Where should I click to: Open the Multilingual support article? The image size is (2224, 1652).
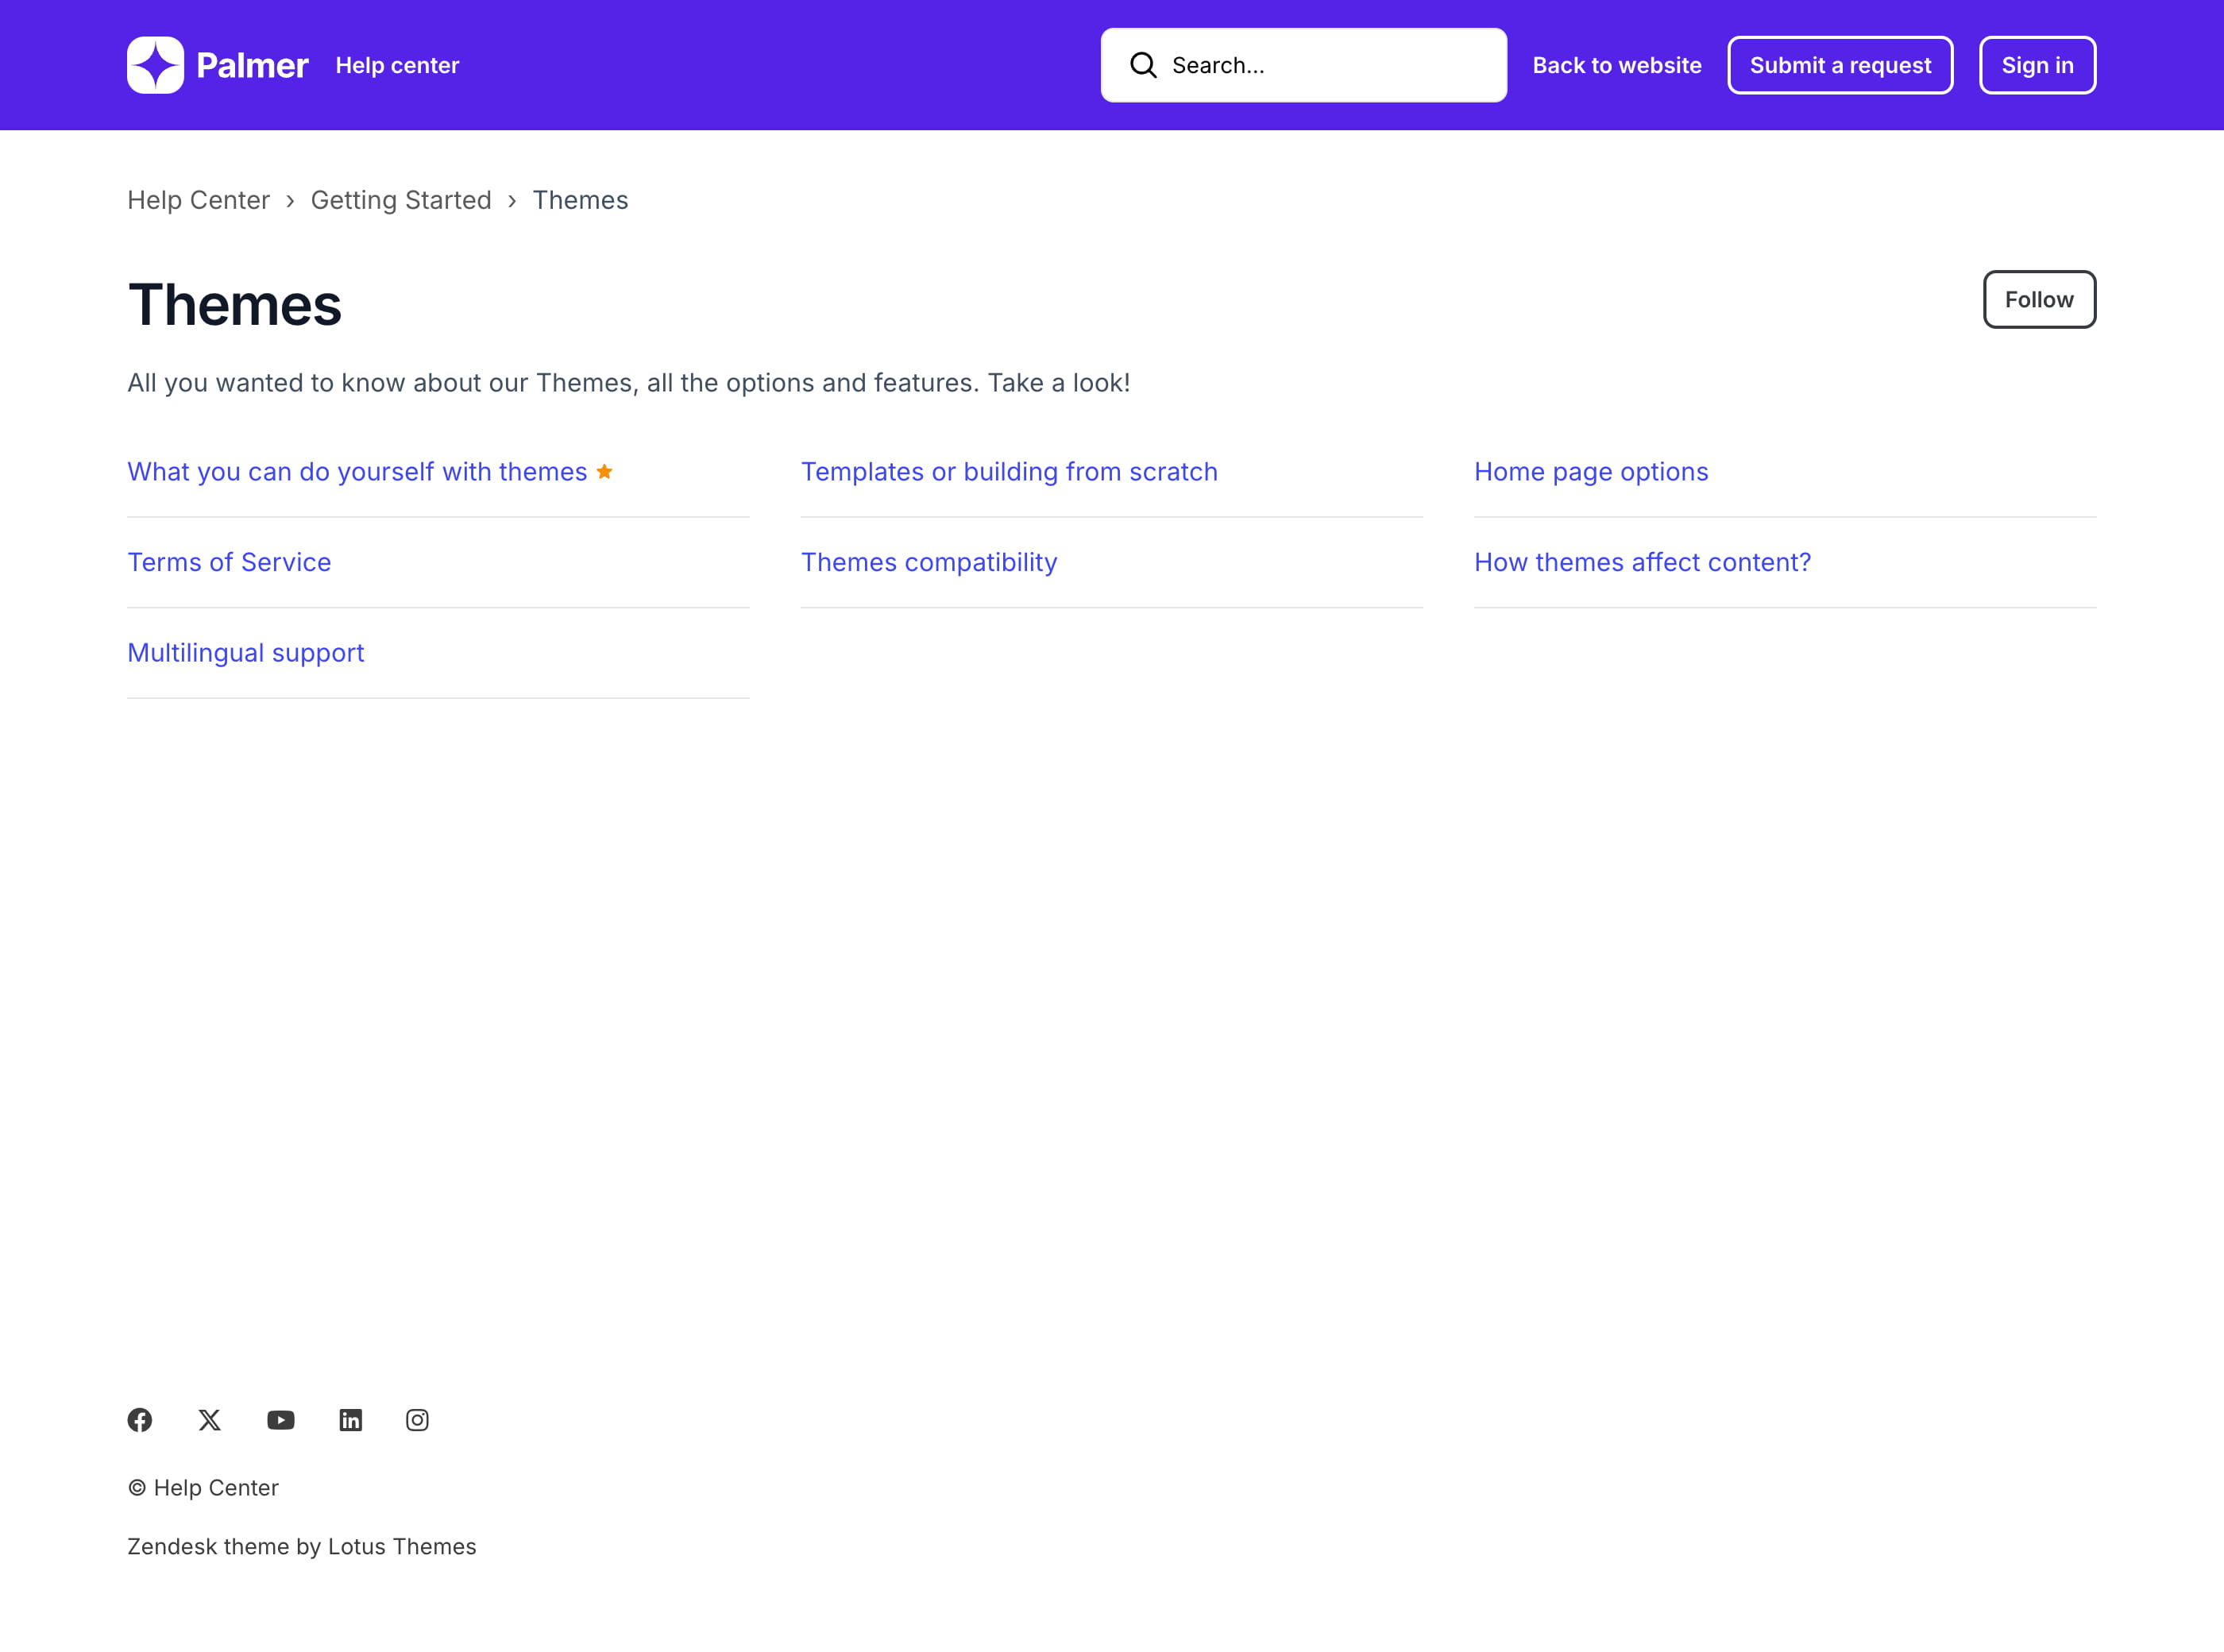click(245, 653)
